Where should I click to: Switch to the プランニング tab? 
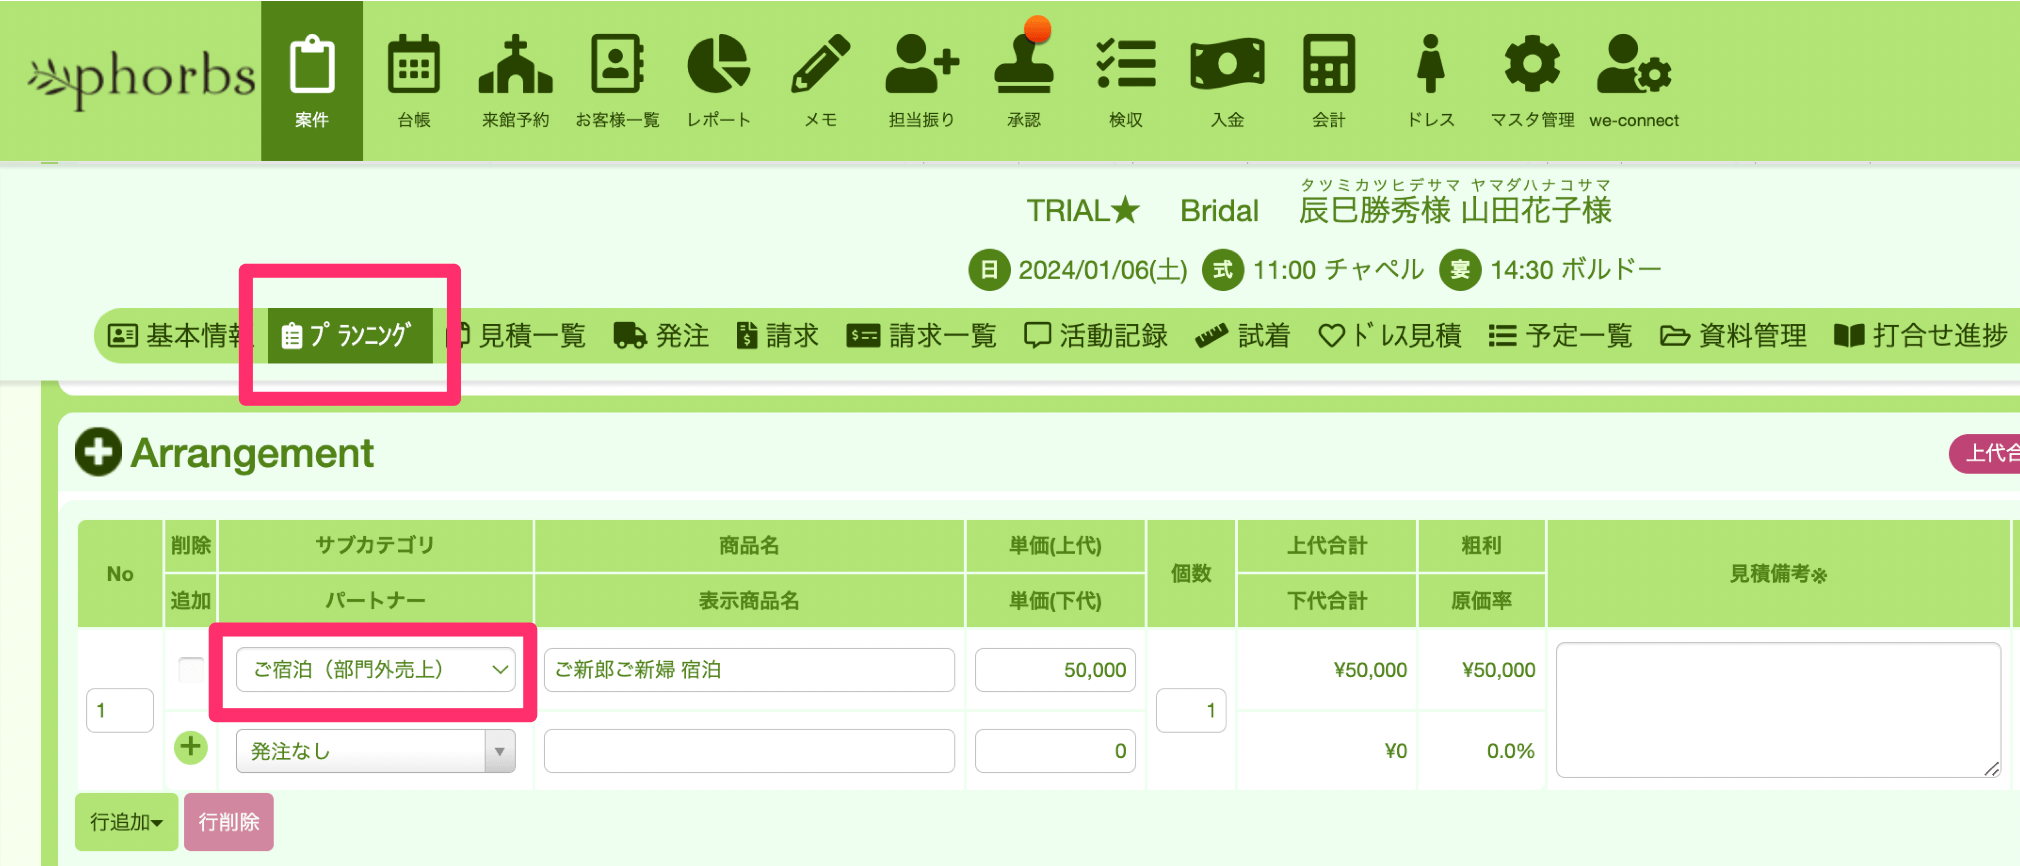[350, 335]
